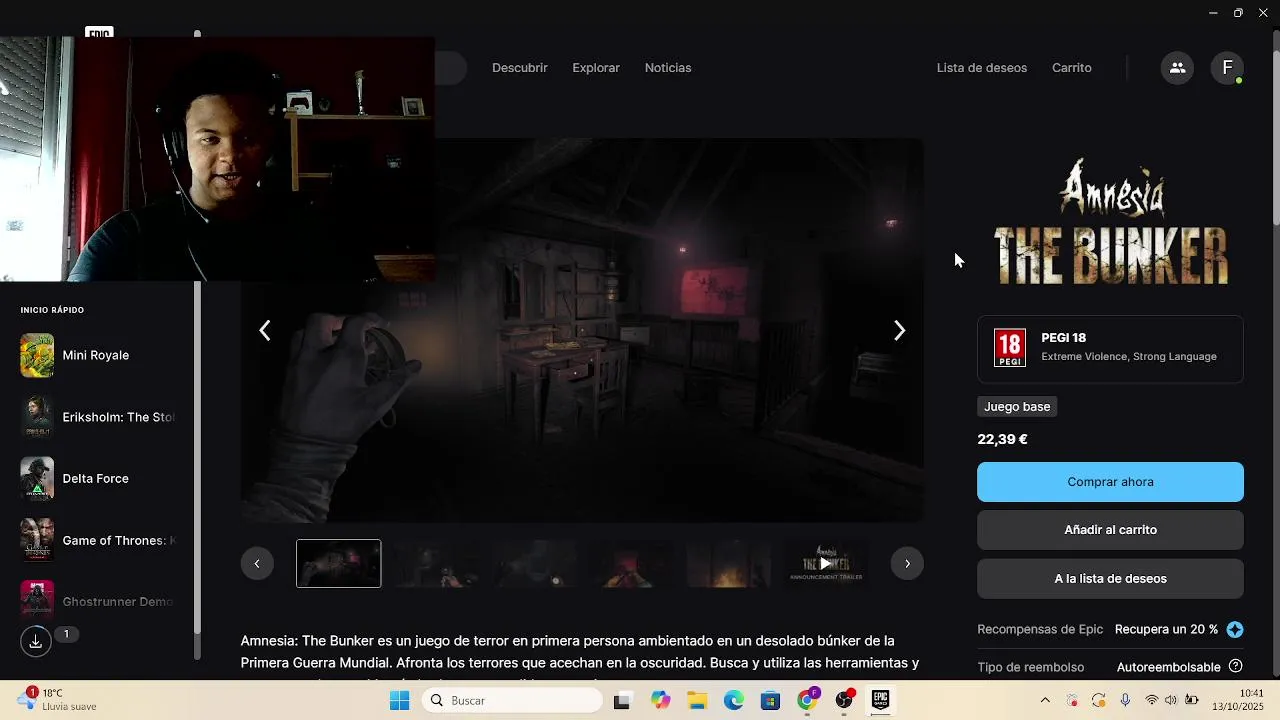Go to next screenshot in the main carousel
The image size is (1280, 720).
point(899,330)
